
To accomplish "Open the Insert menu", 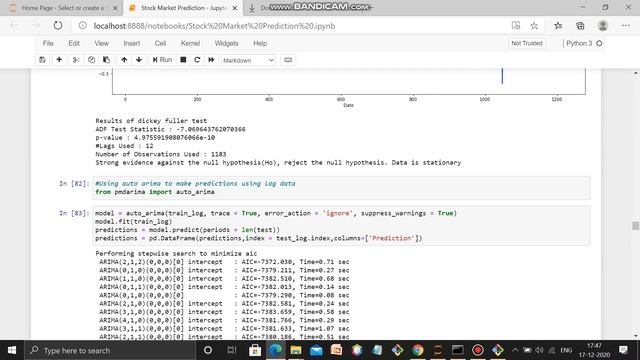I will point(131,43).
